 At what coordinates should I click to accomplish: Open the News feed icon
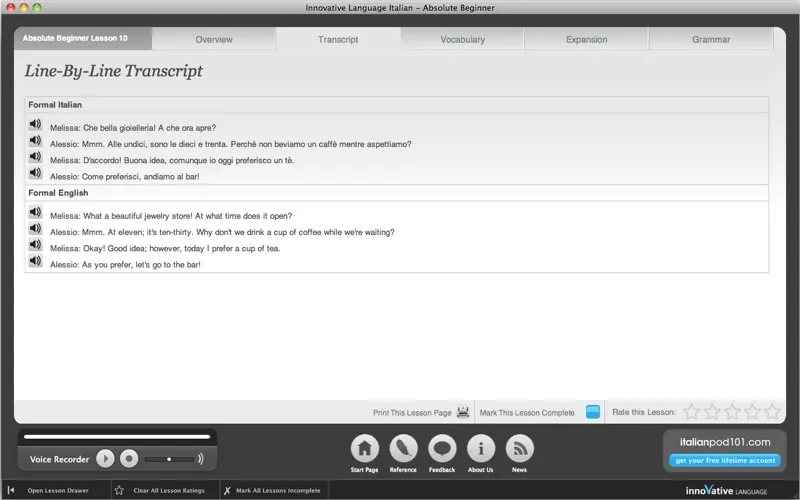tap(519, 449)
